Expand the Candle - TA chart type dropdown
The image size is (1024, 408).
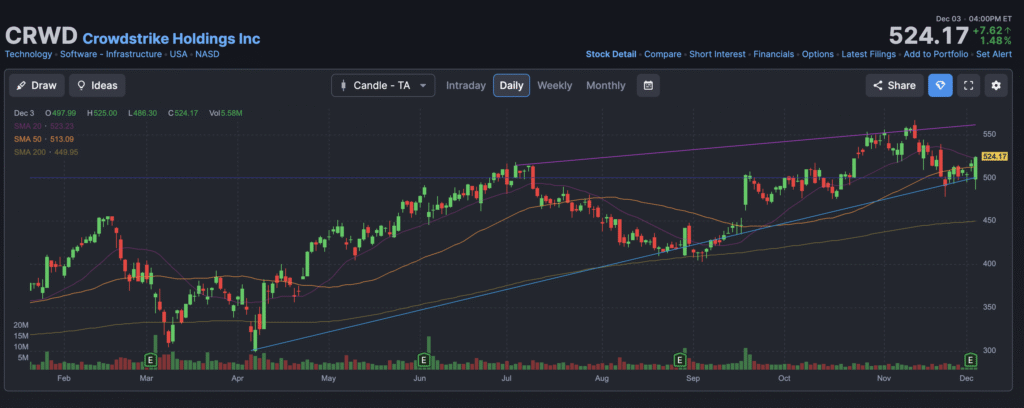[x=384, y=86]
